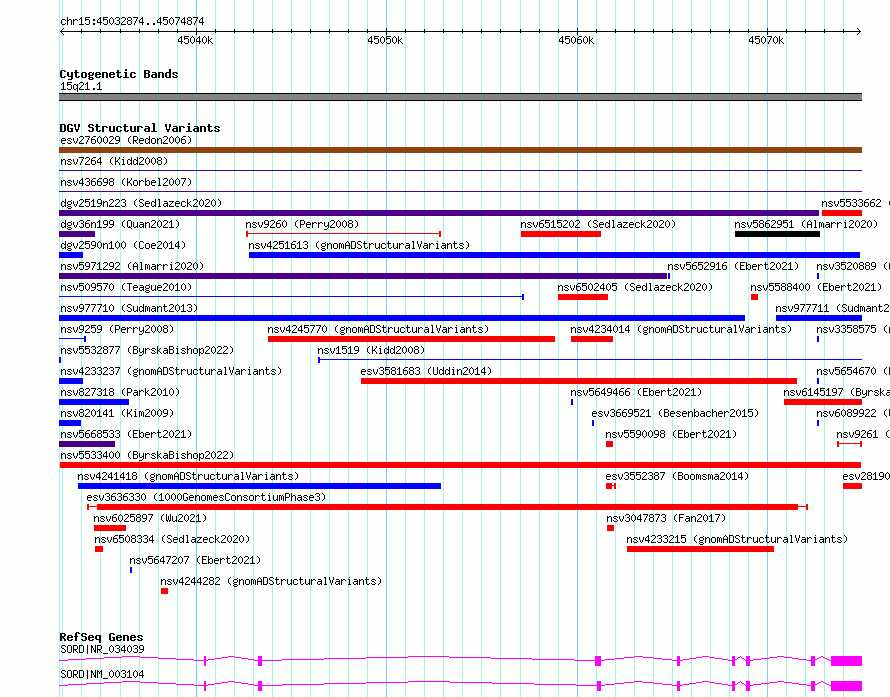
Task: Click the chr15:45032874..45074874 region label
Action: [x=132, y=22]
